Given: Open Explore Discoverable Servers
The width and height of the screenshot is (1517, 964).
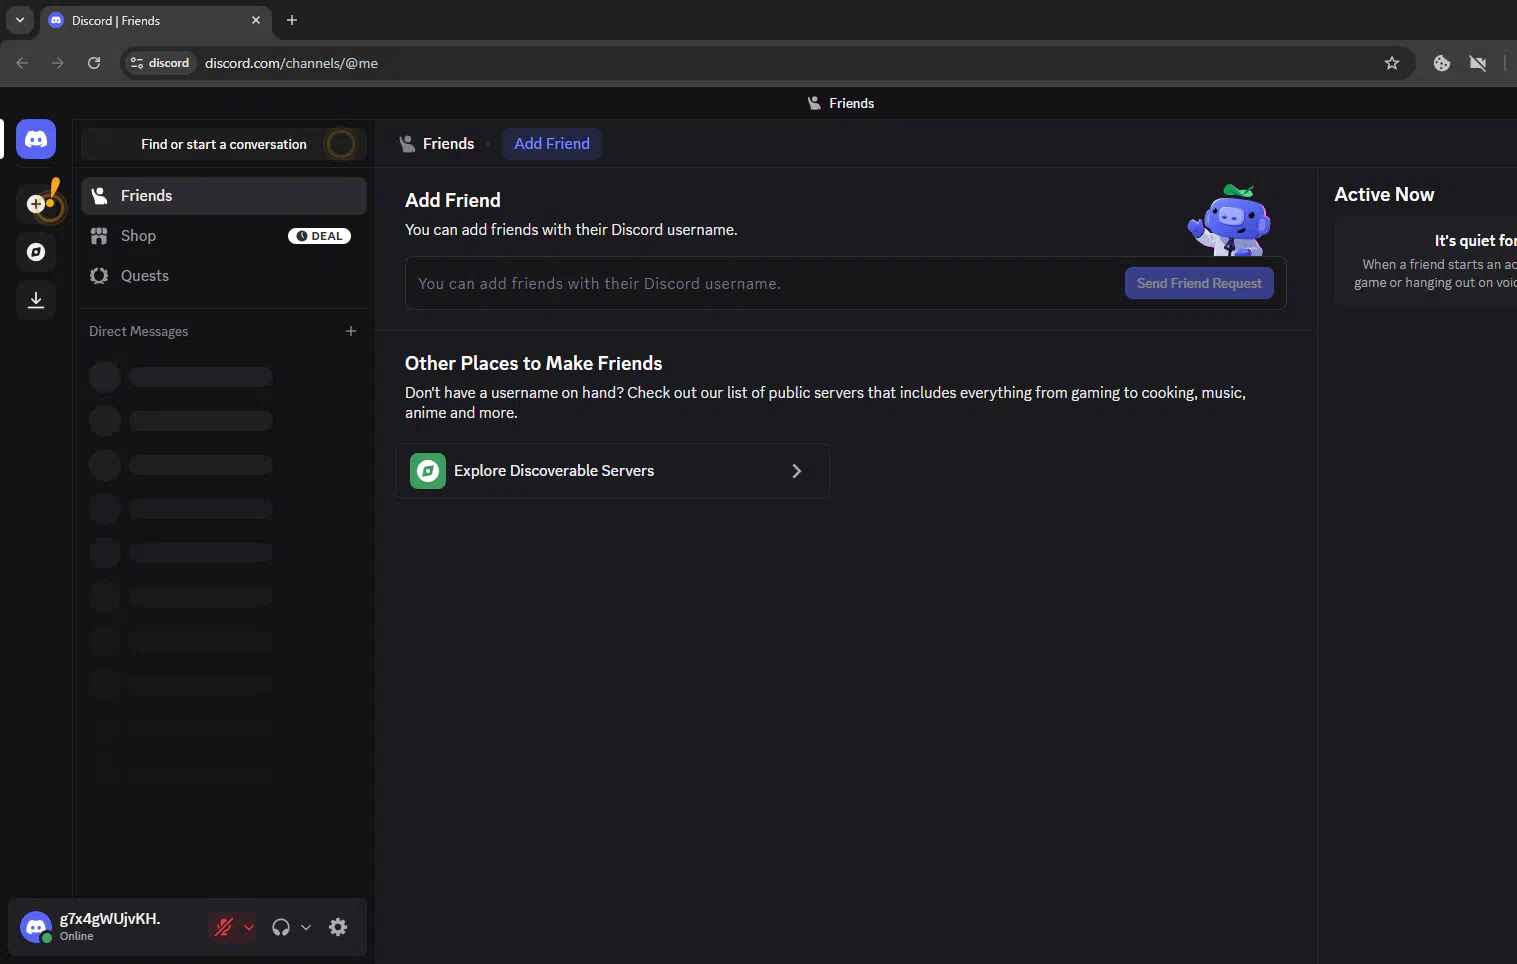Looking at the screenshot, I should click(x=612, y=471).
